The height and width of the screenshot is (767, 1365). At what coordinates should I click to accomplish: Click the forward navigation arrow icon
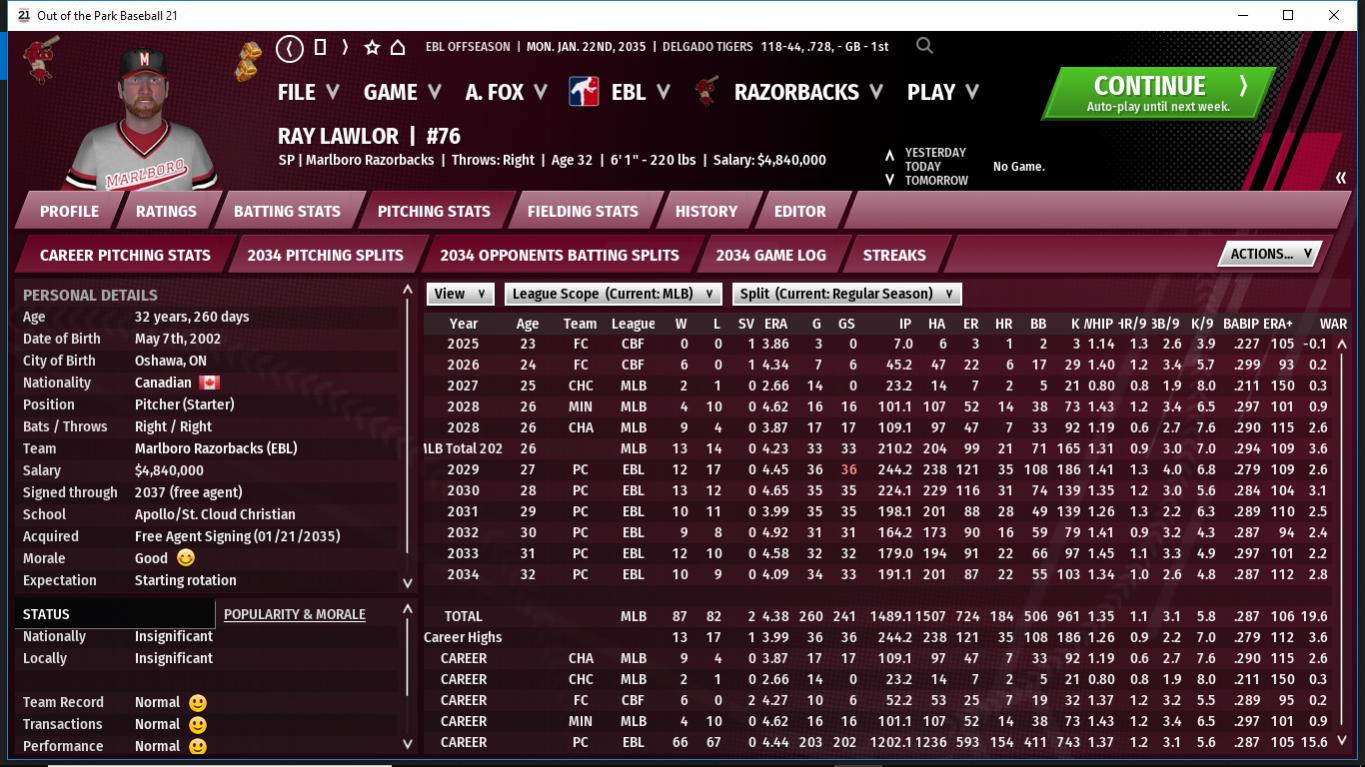click(345, 47)
